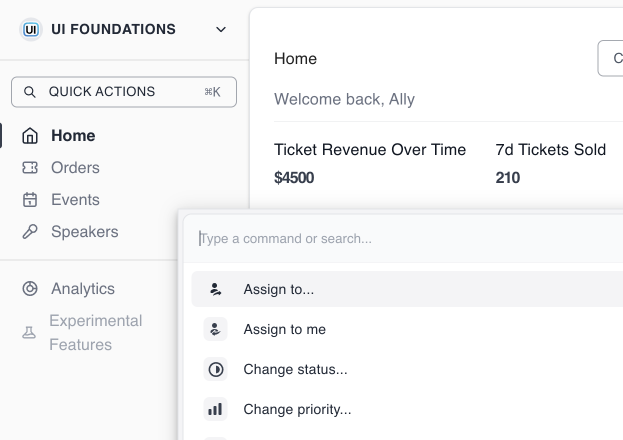Click the Speakers microphone icon
The image size is (623, 440).
pos(30,232)
